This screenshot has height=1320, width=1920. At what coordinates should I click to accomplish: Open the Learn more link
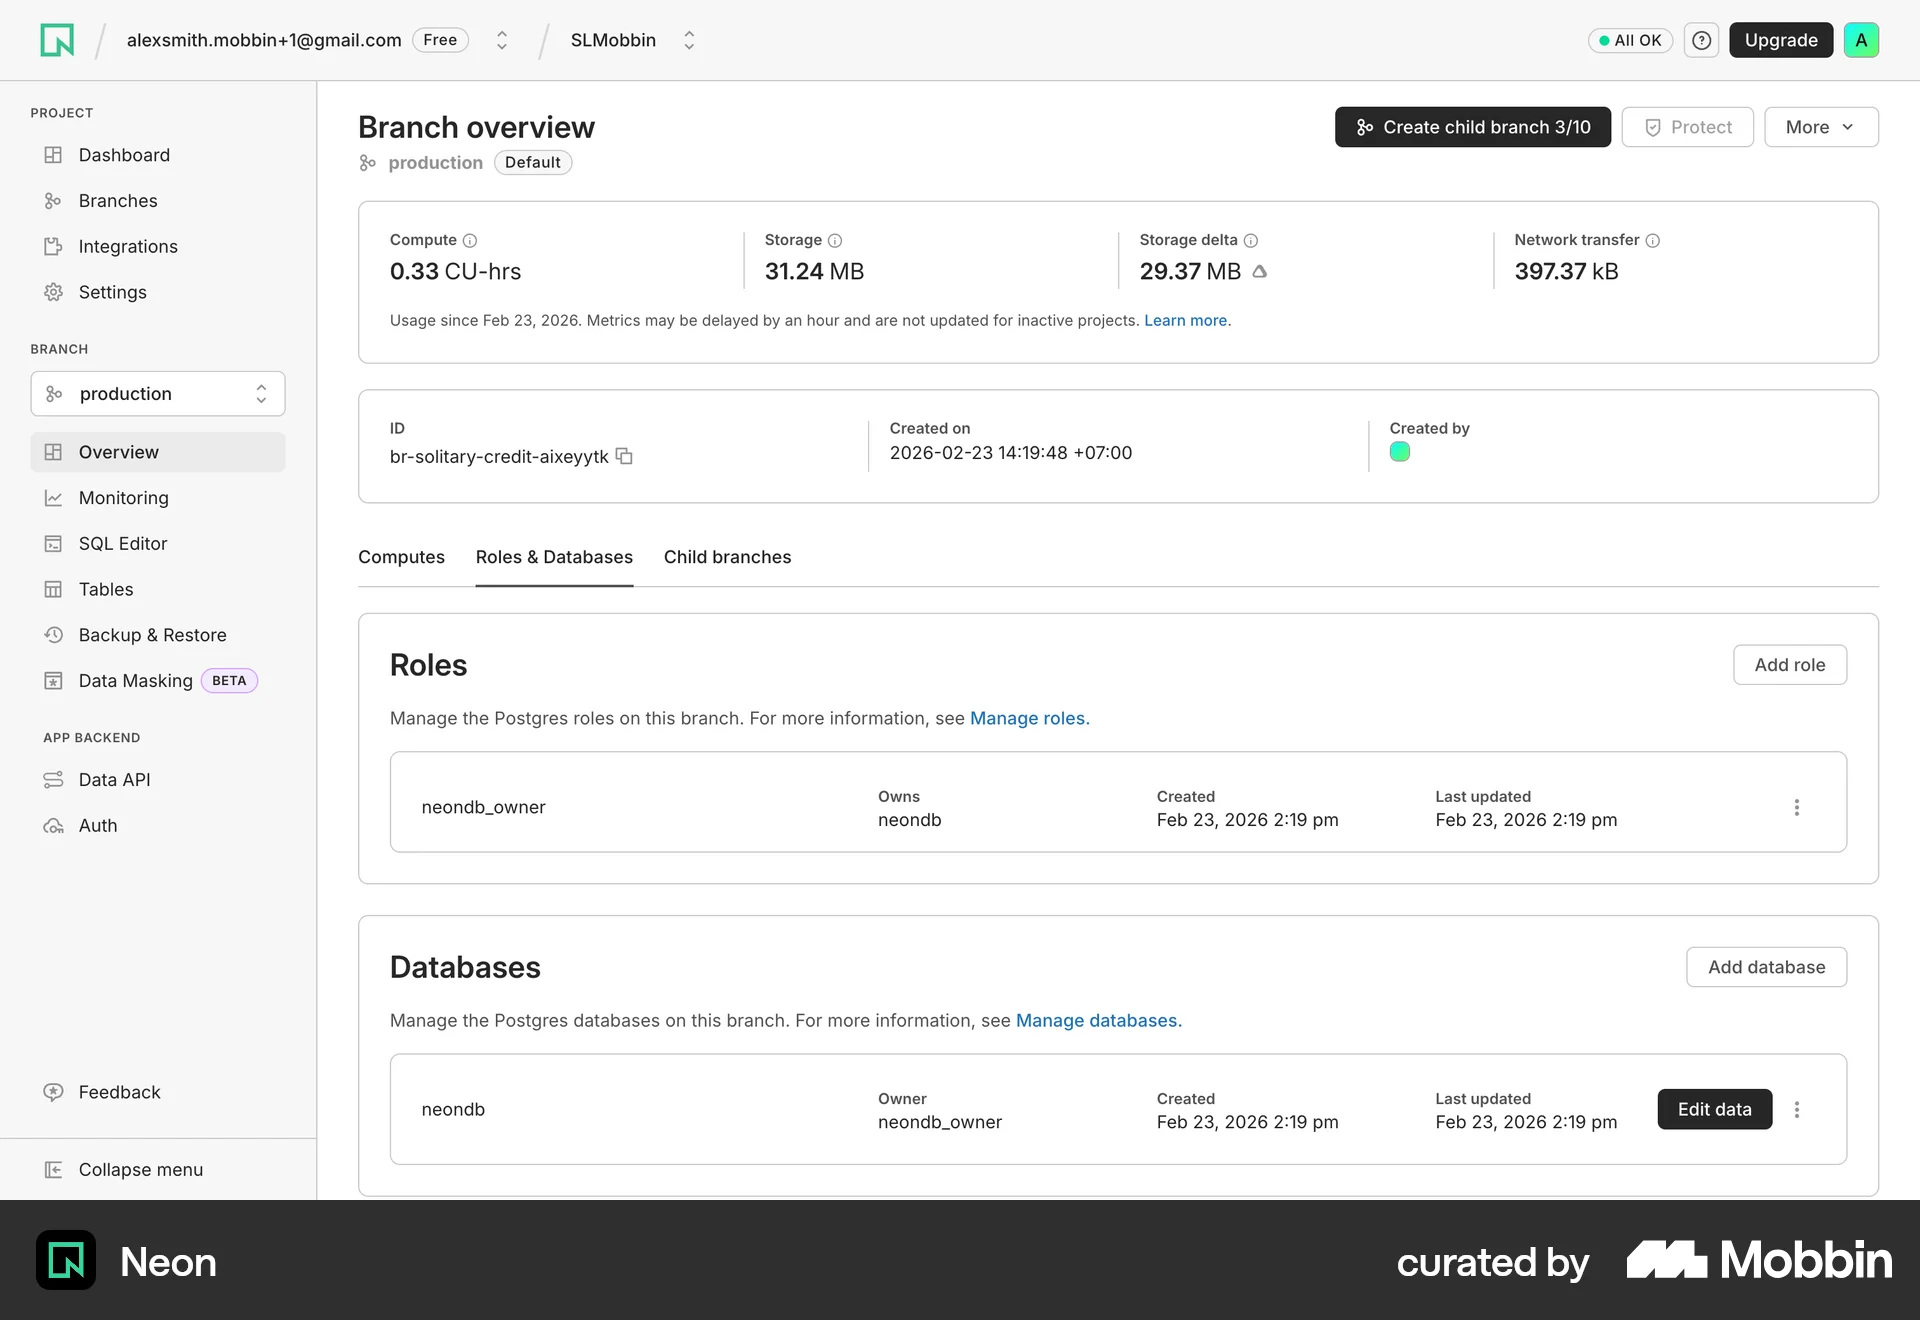tap(1187, 321)
